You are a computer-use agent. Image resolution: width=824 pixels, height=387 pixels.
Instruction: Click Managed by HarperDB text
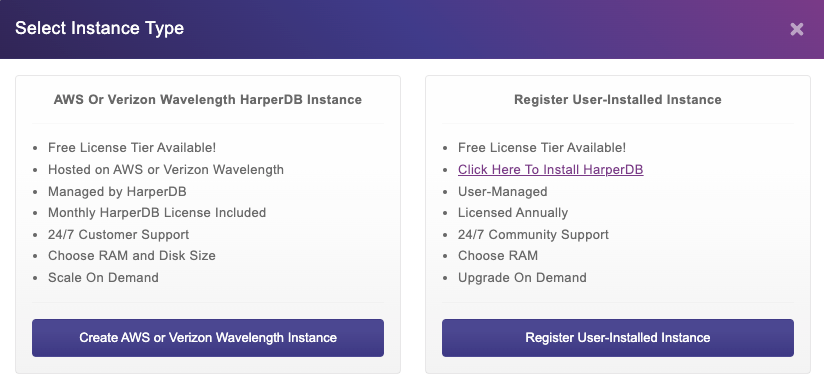(117, 191)
